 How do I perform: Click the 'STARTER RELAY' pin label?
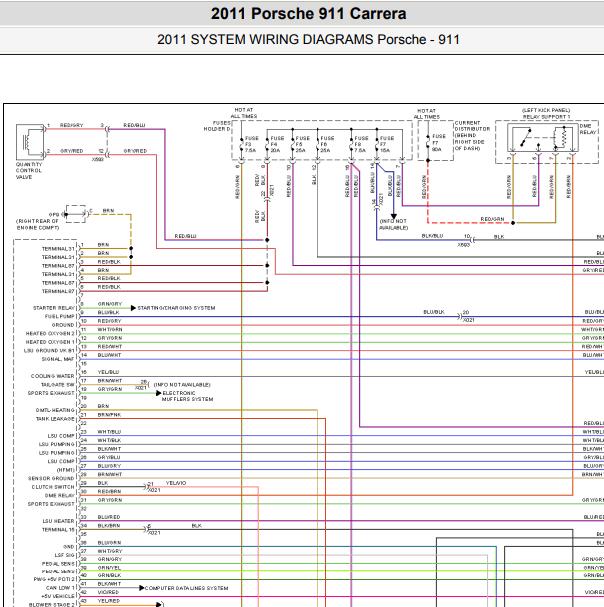point(53,308)
